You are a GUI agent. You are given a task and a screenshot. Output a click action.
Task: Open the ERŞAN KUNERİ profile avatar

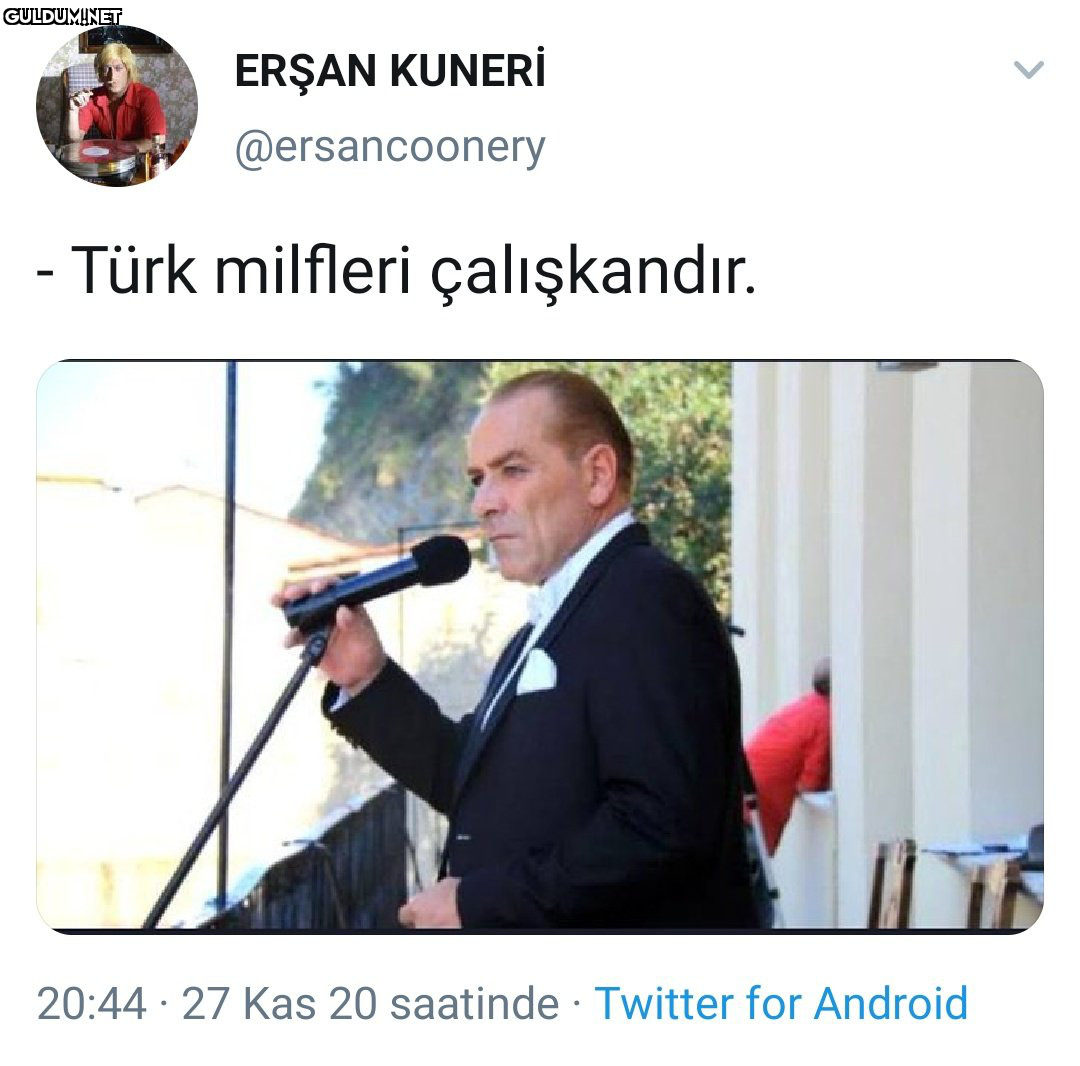click(x=117, y=106)
